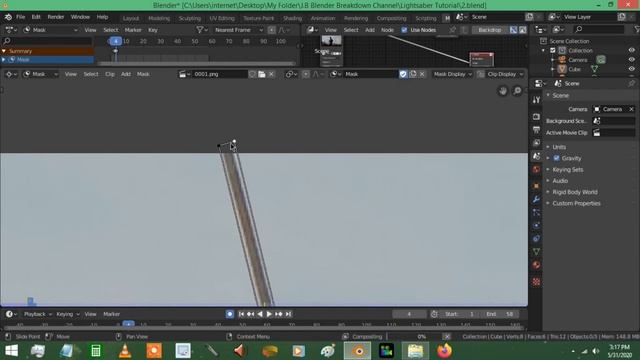Open the Object Data tab
640x360 pixels.
point(536,252)
